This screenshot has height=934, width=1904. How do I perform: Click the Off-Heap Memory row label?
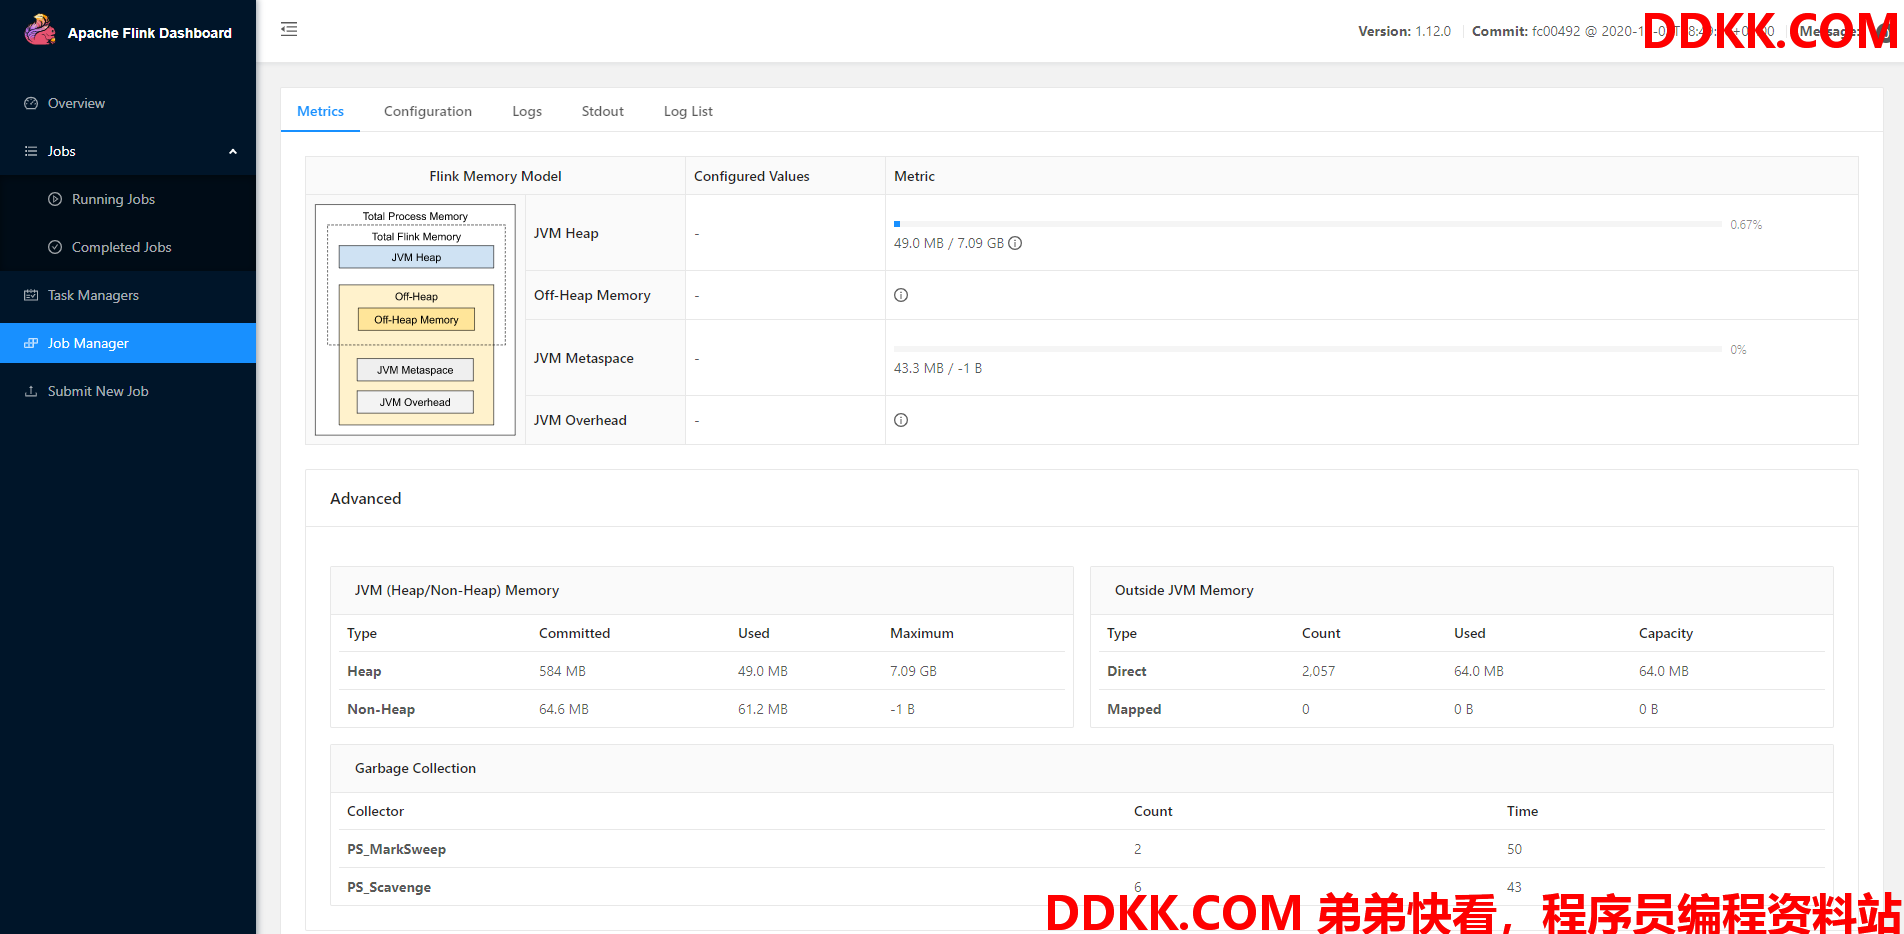(592, 295)
